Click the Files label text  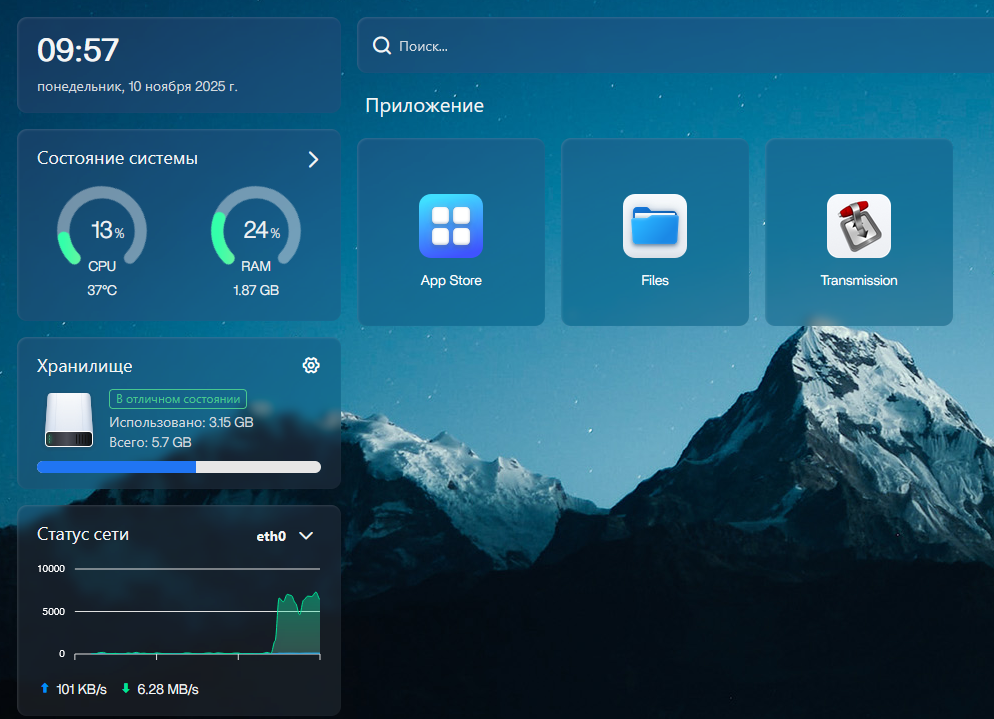click(655, 280)
